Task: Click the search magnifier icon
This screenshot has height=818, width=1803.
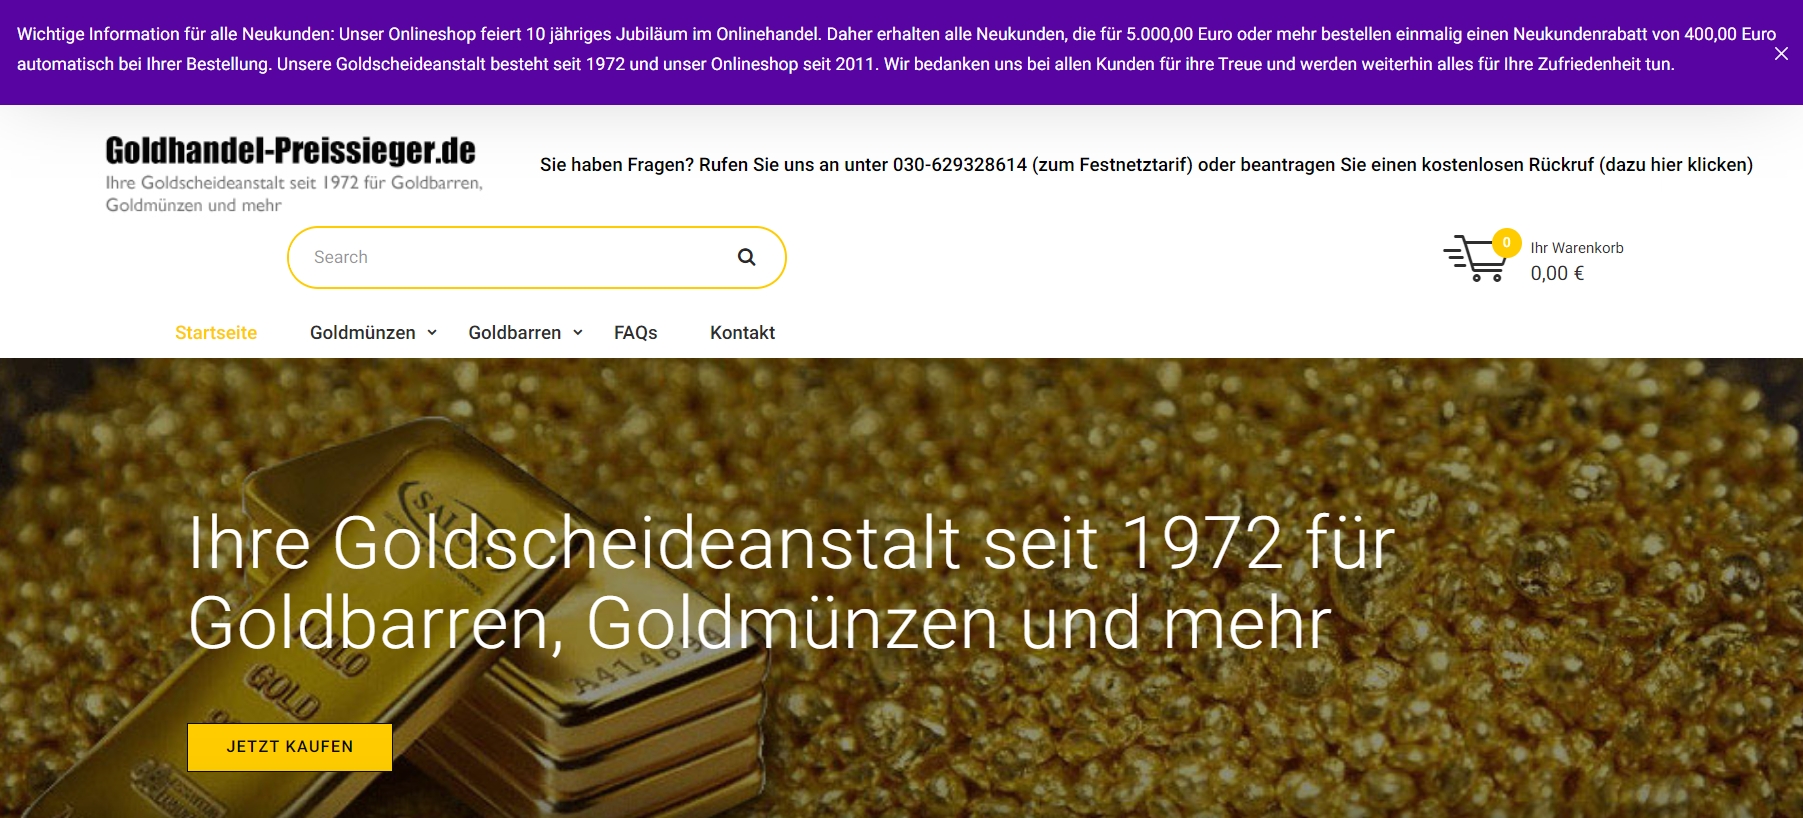Action: 746,257
